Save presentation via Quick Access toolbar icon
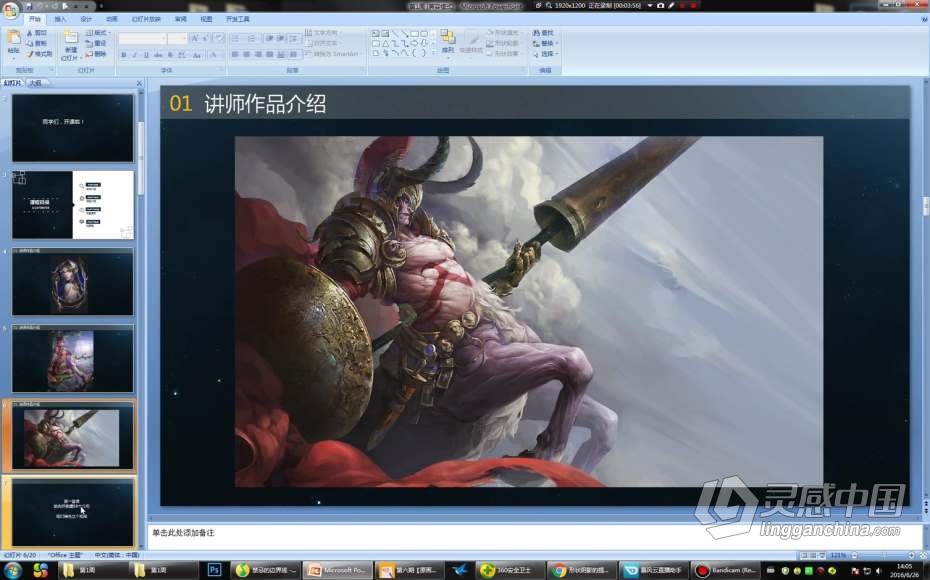Viewport: 930px width, 580px height. (x=28, y=6)
